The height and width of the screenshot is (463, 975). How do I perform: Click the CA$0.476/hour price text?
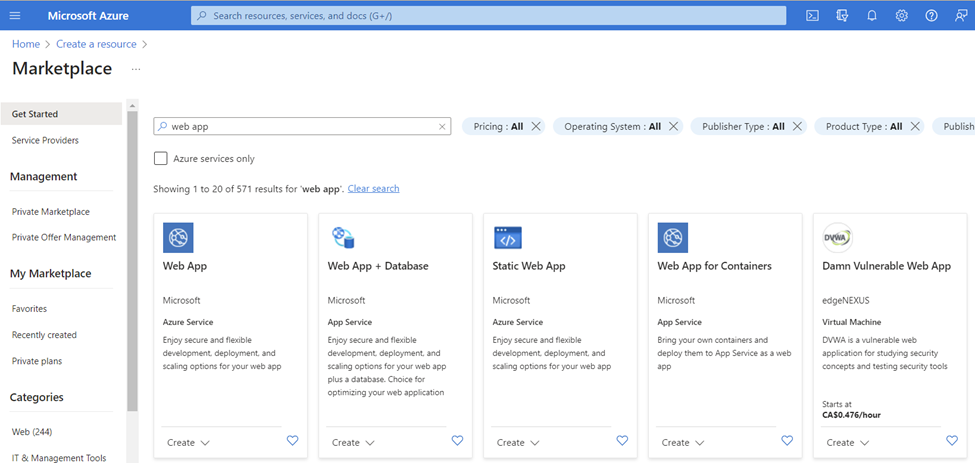(x=851, y=415)
